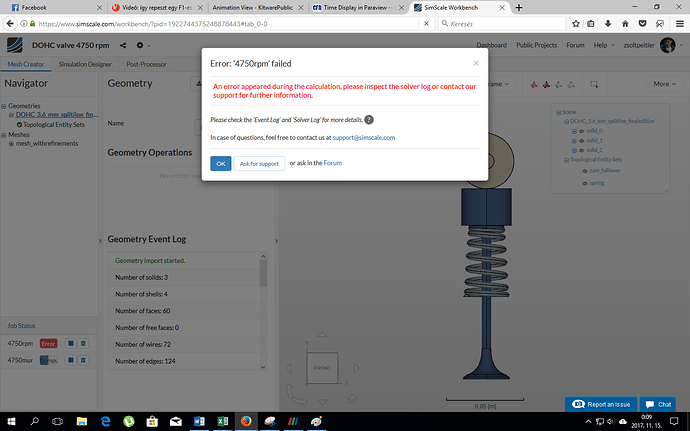The height and width of the screenshot is (431, 690).
Task: Expand the solid_0 node in Scene
Action: pyautogui.click(x=574, y=131)
